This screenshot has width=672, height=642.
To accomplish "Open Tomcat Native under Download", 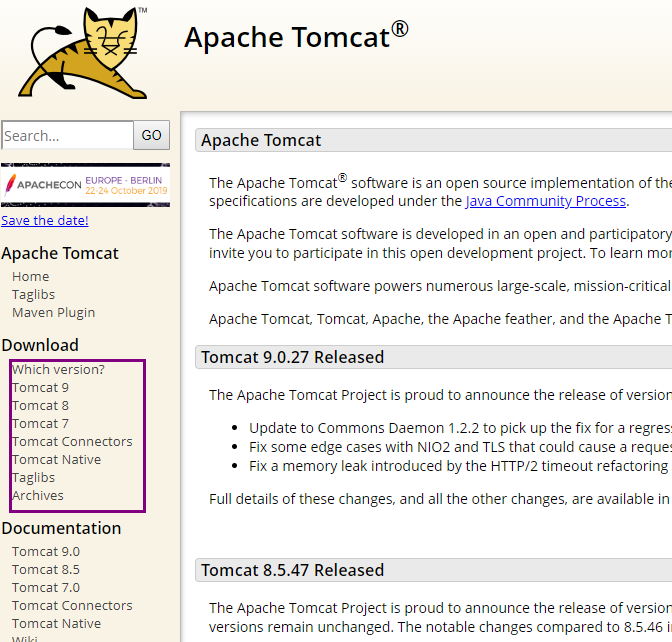I will [57, 459].
